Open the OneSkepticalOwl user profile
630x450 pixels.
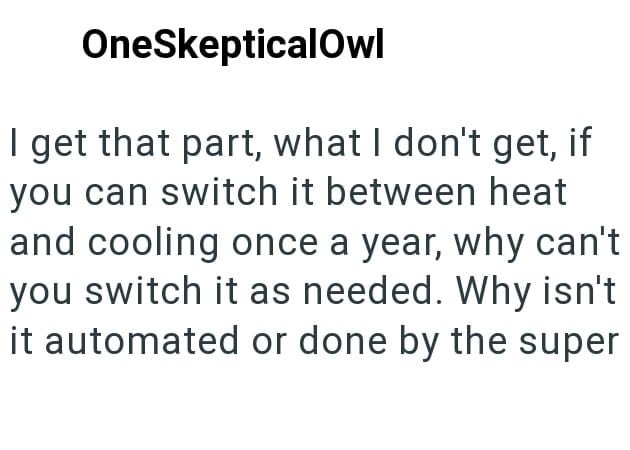point(232,43)
